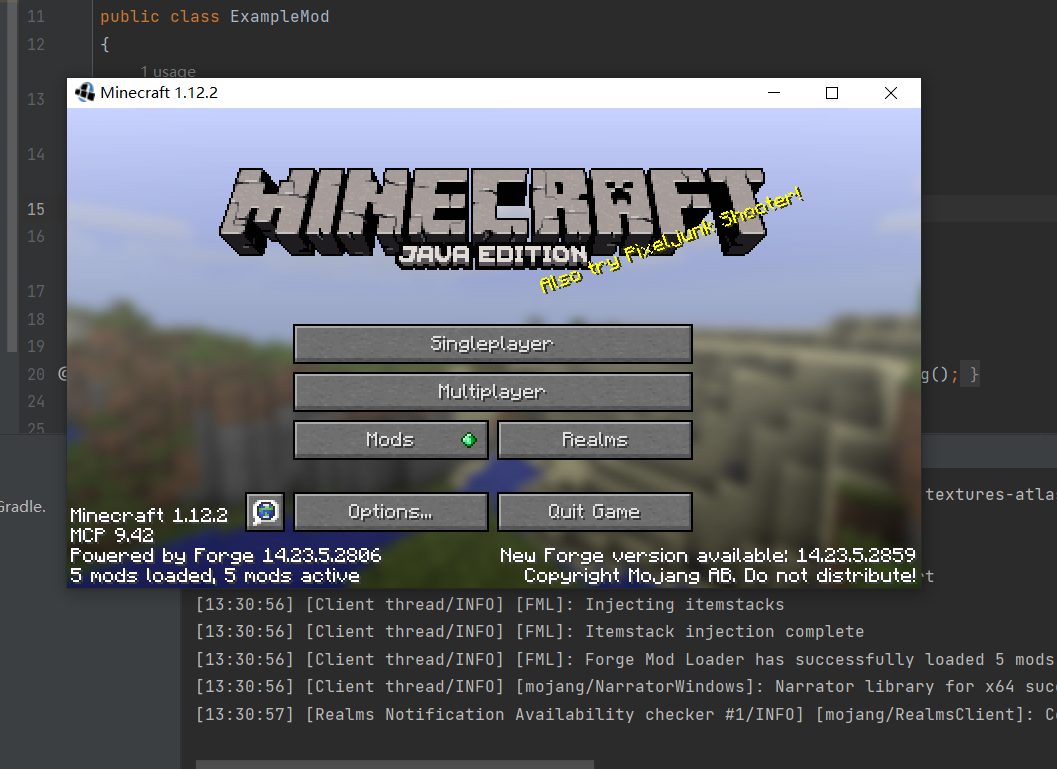Click the gutter marker beside line 20
The height and width of the screenshot is (769, 1057).
tap(63, 373)
